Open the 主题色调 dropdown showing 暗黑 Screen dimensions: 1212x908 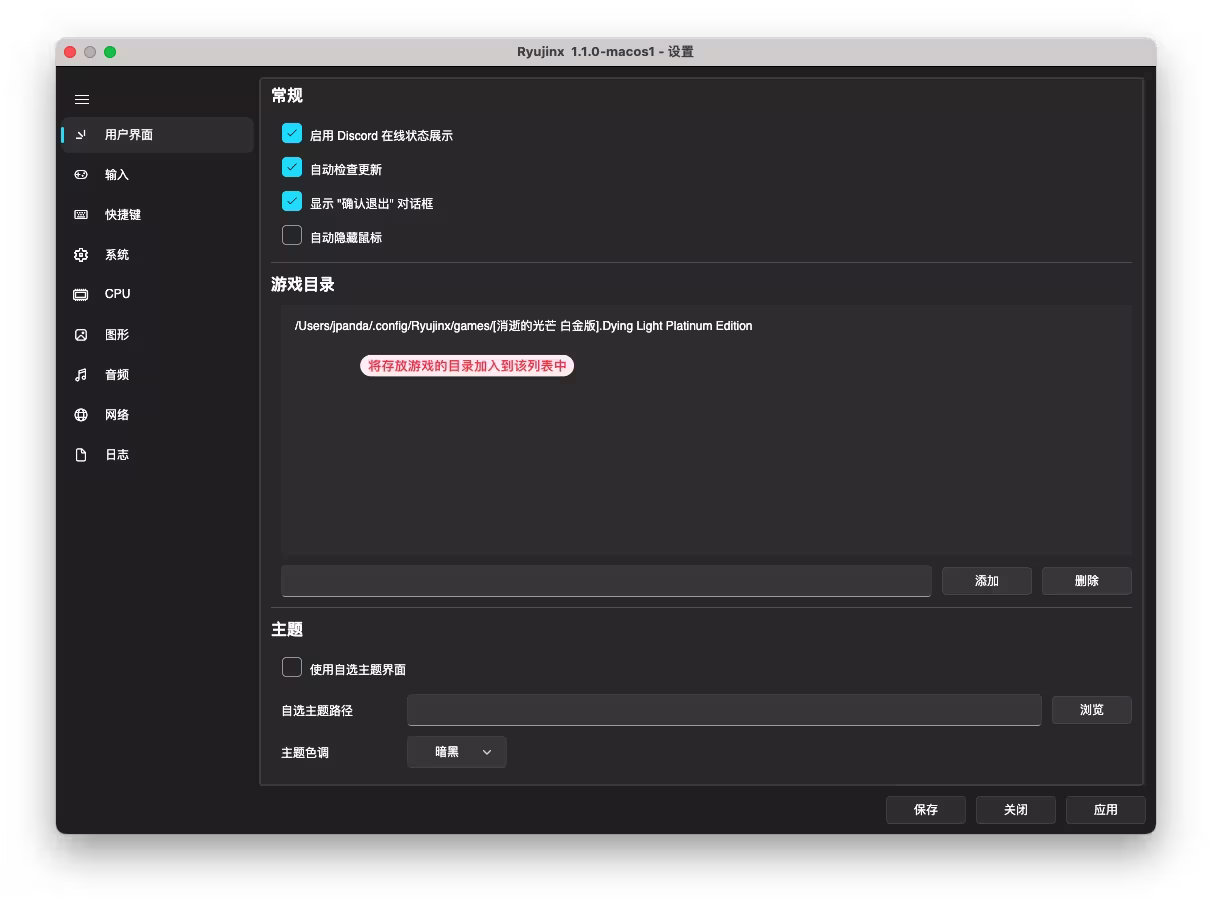(x=457, y=752)
